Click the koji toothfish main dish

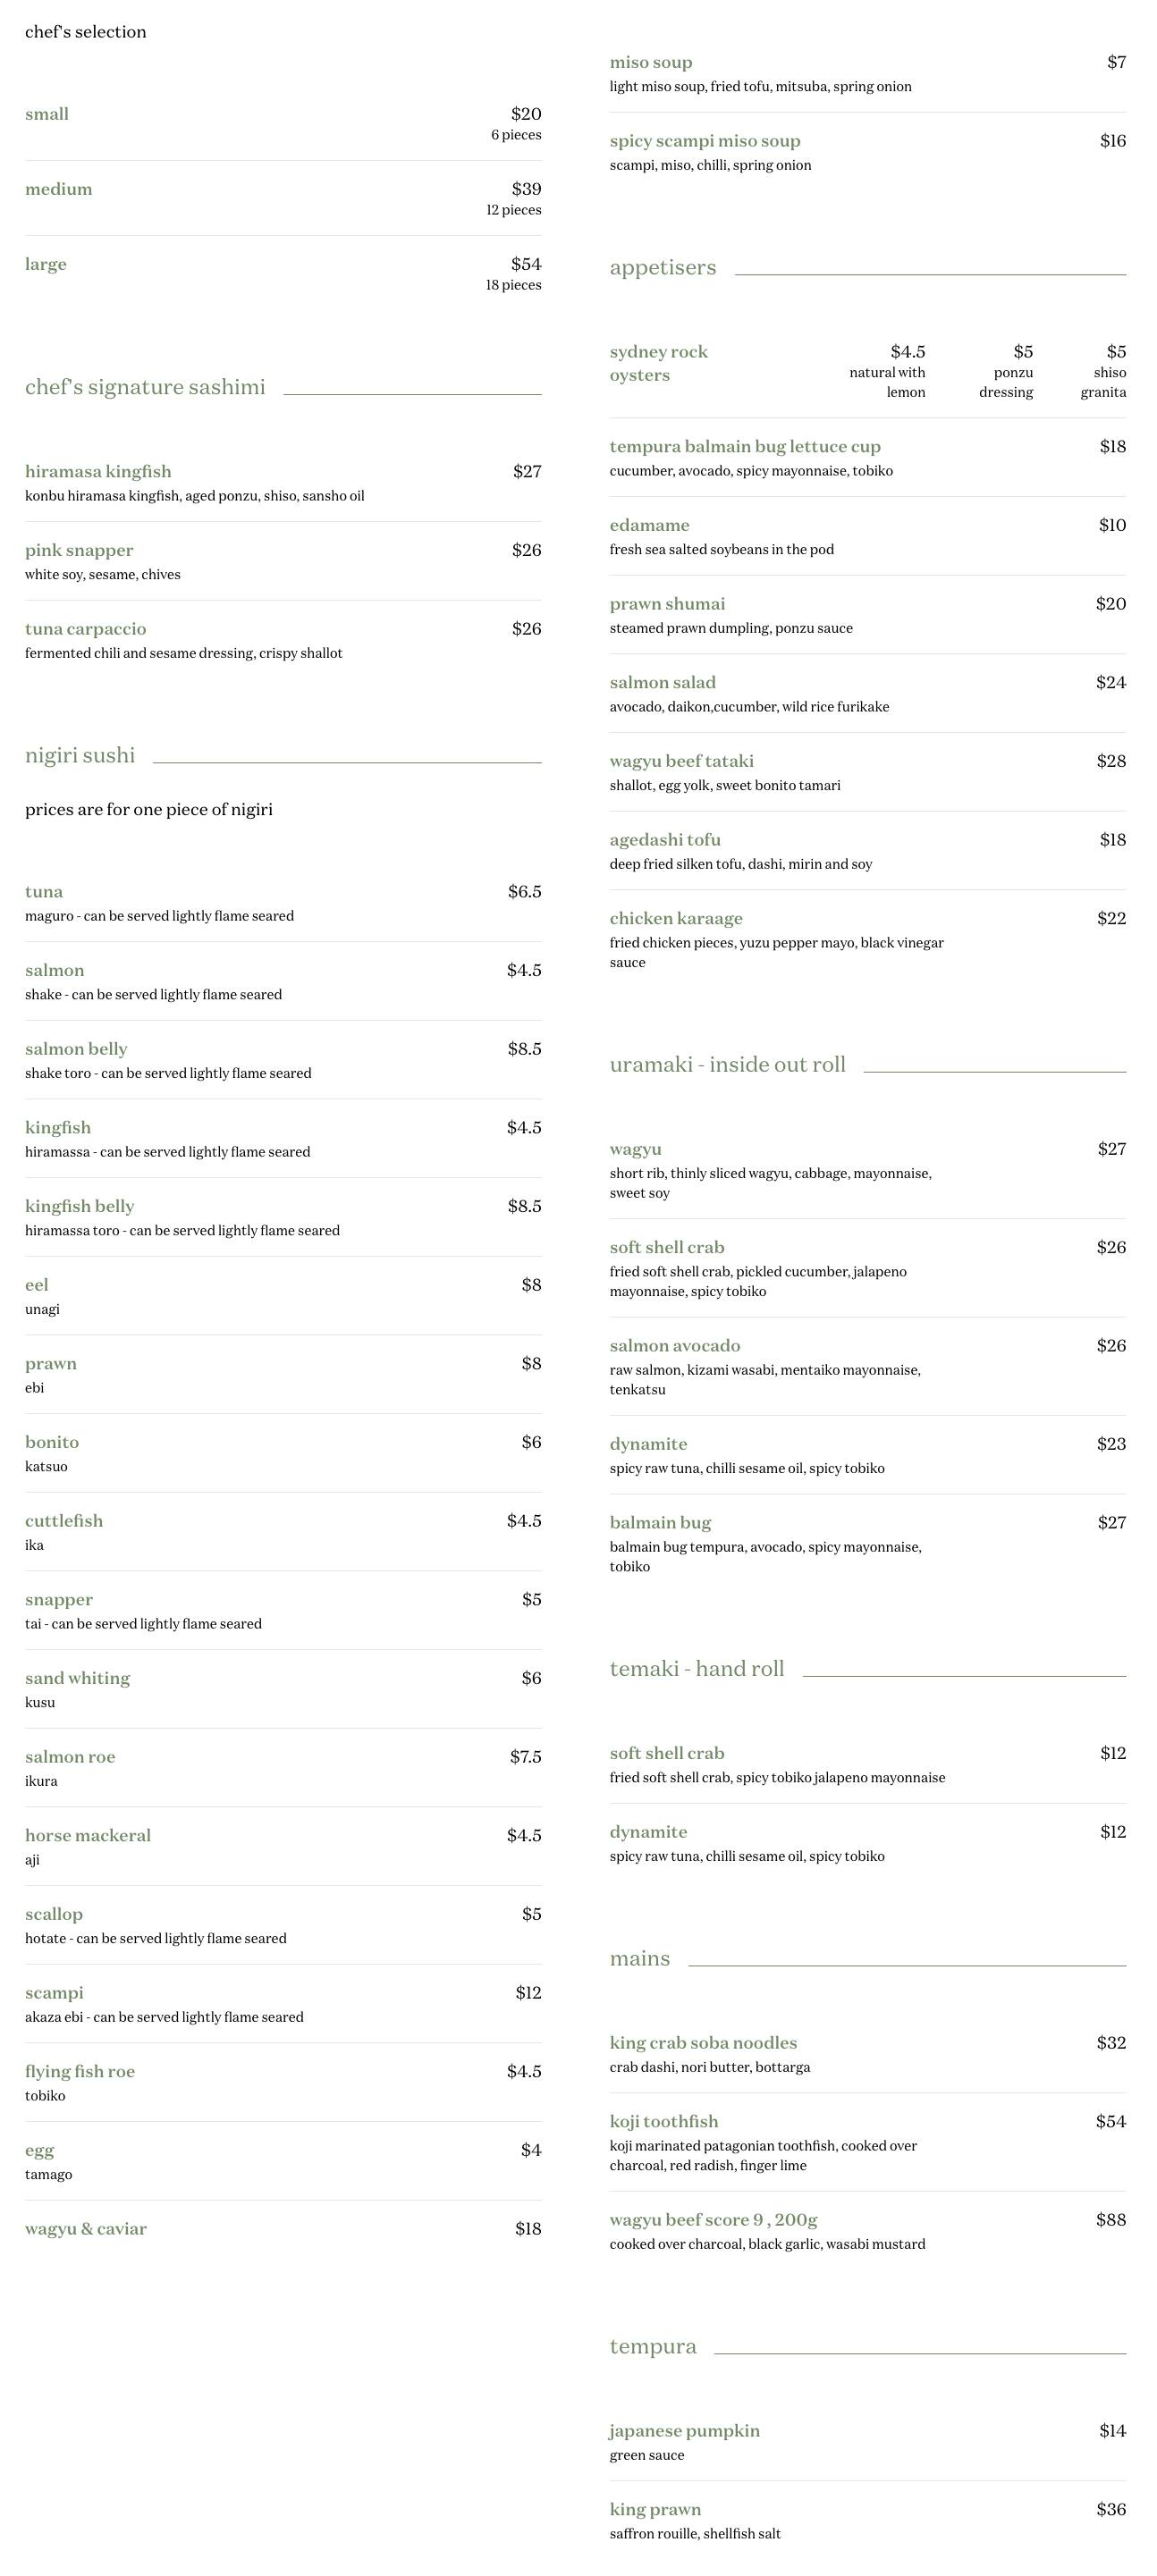[663, 2121]
